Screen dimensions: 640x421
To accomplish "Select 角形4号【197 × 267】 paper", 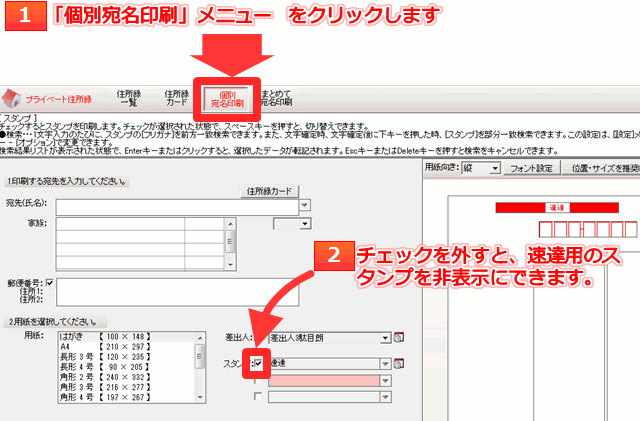I will coord(127,397).
